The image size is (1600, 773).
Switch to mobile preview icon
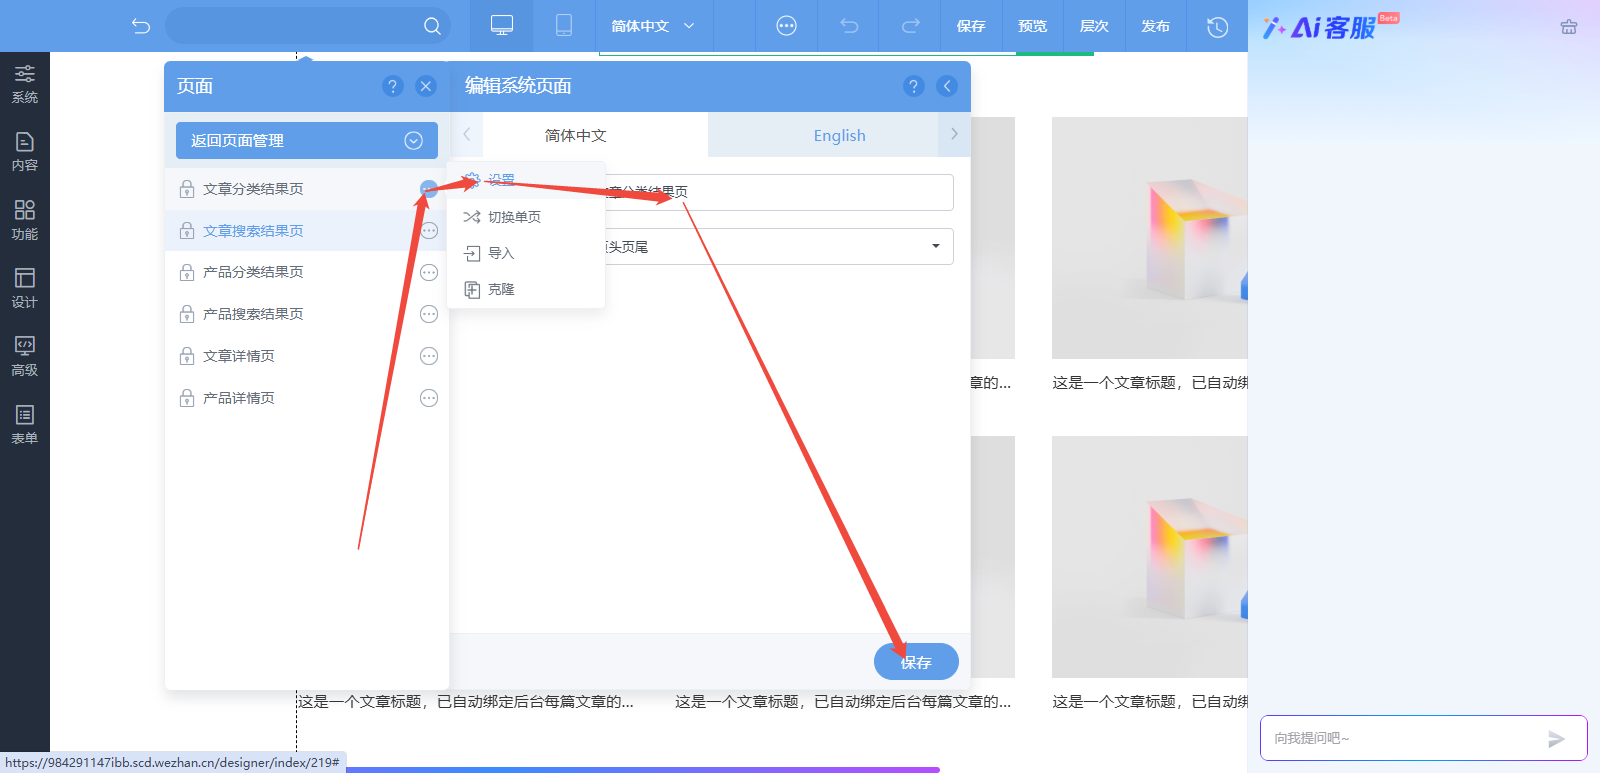click(564, 26)
